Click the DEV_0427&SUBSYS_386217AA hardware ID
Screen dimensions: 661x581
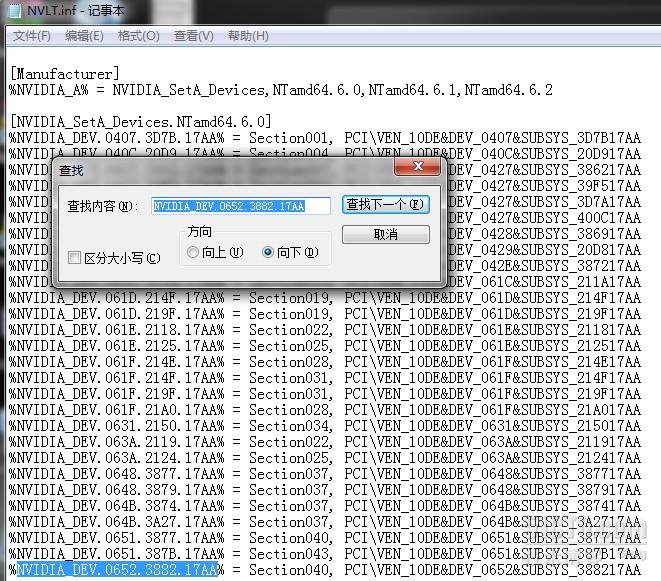point(545,170)
